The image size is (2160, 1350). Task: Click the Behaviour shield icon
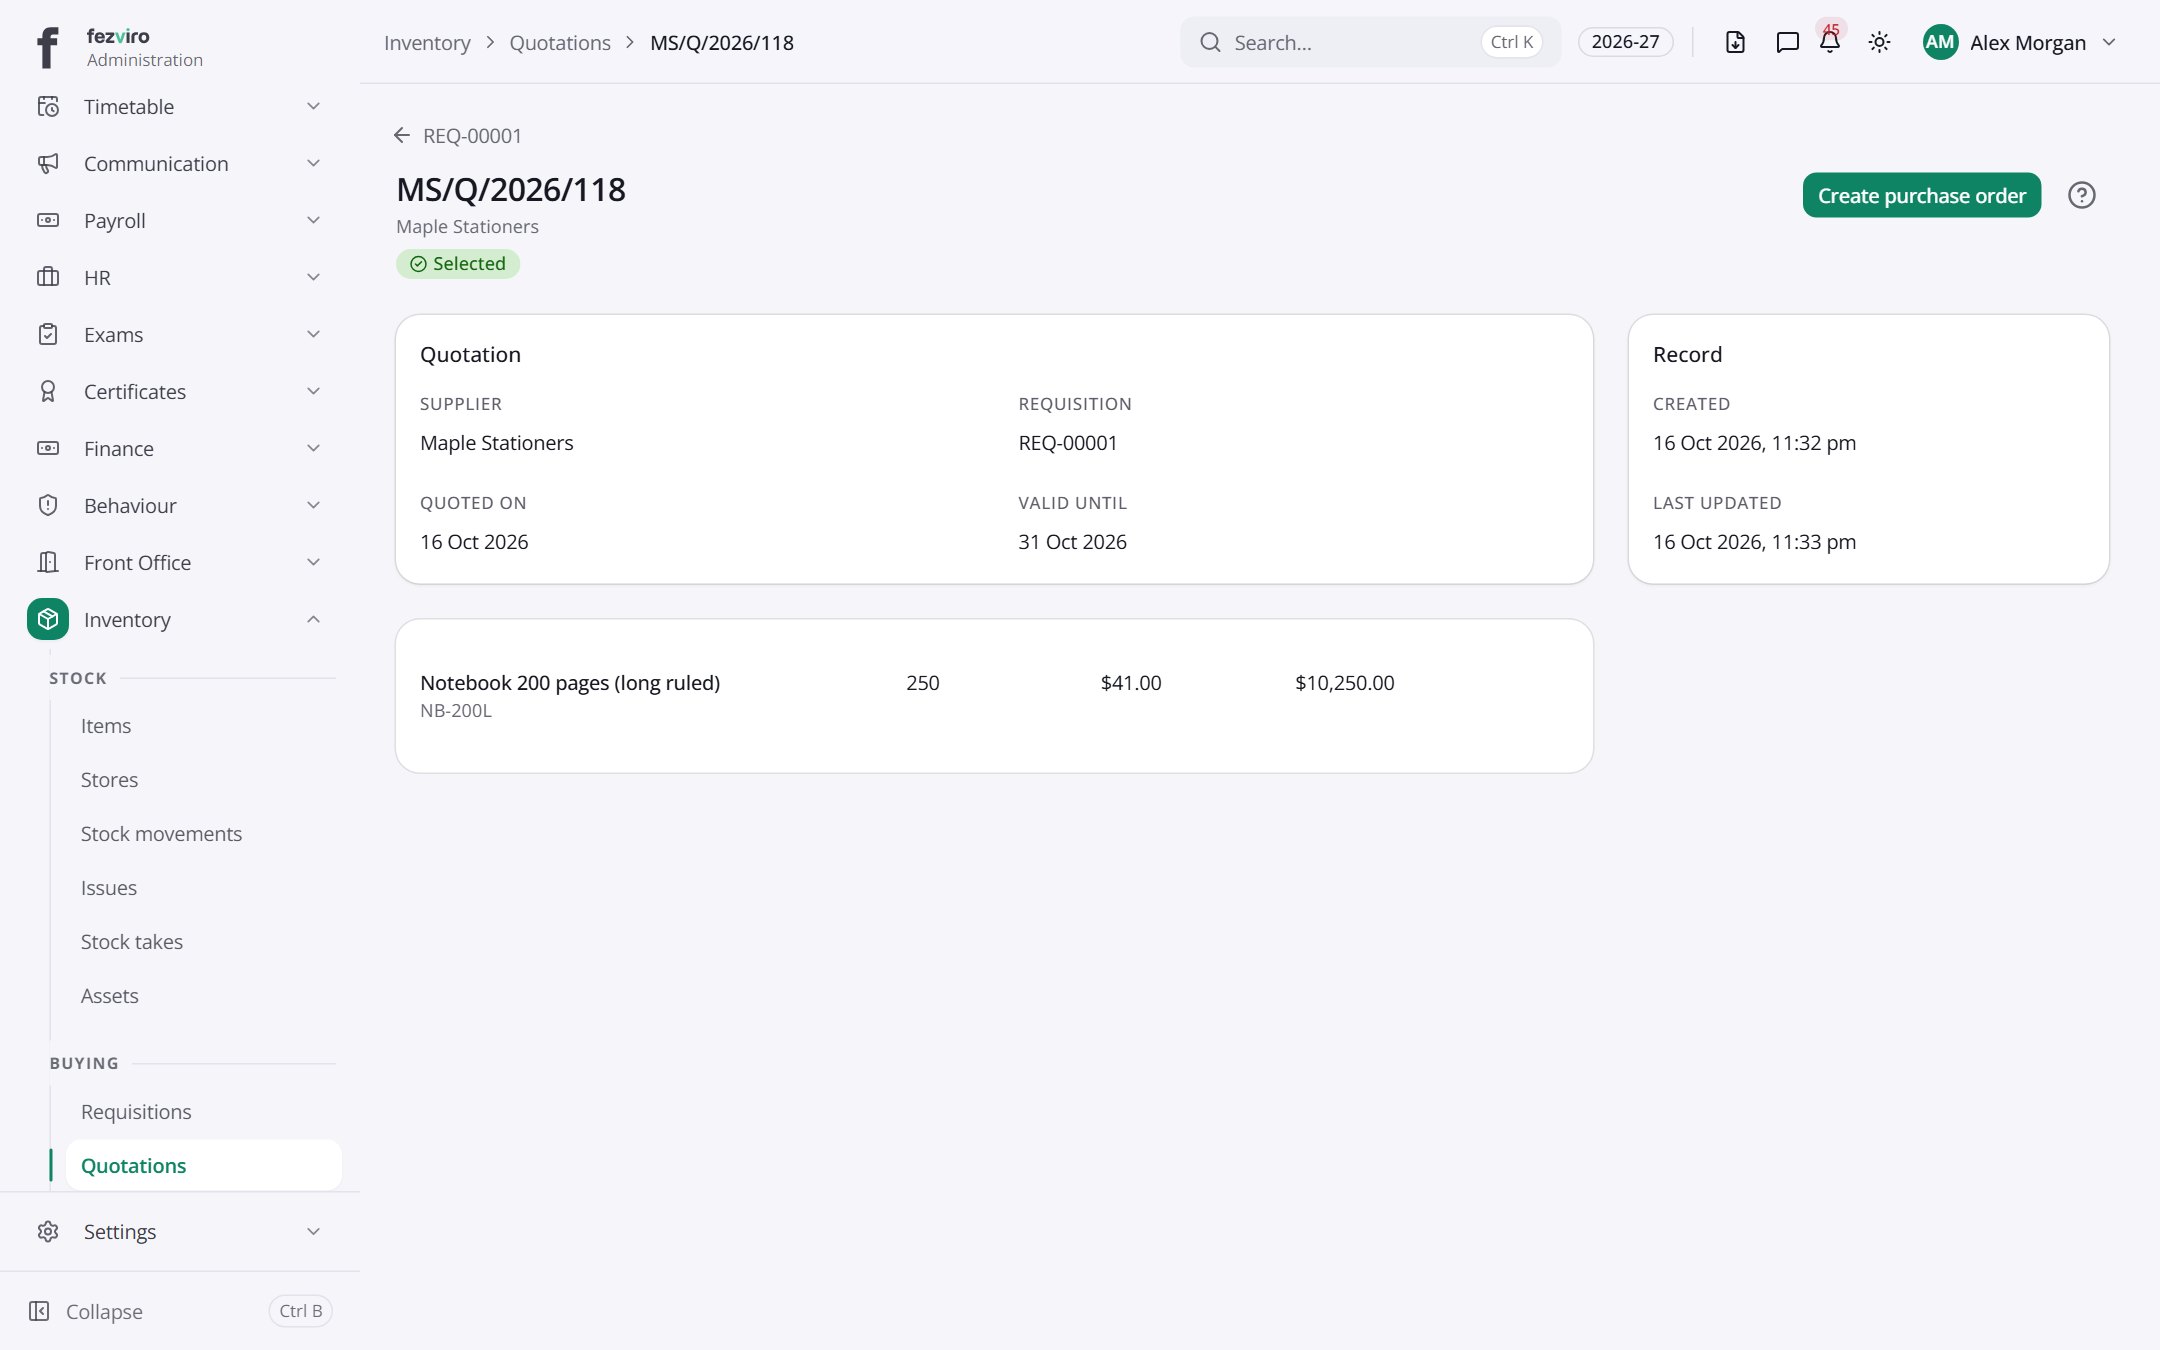tap(48, 505)
